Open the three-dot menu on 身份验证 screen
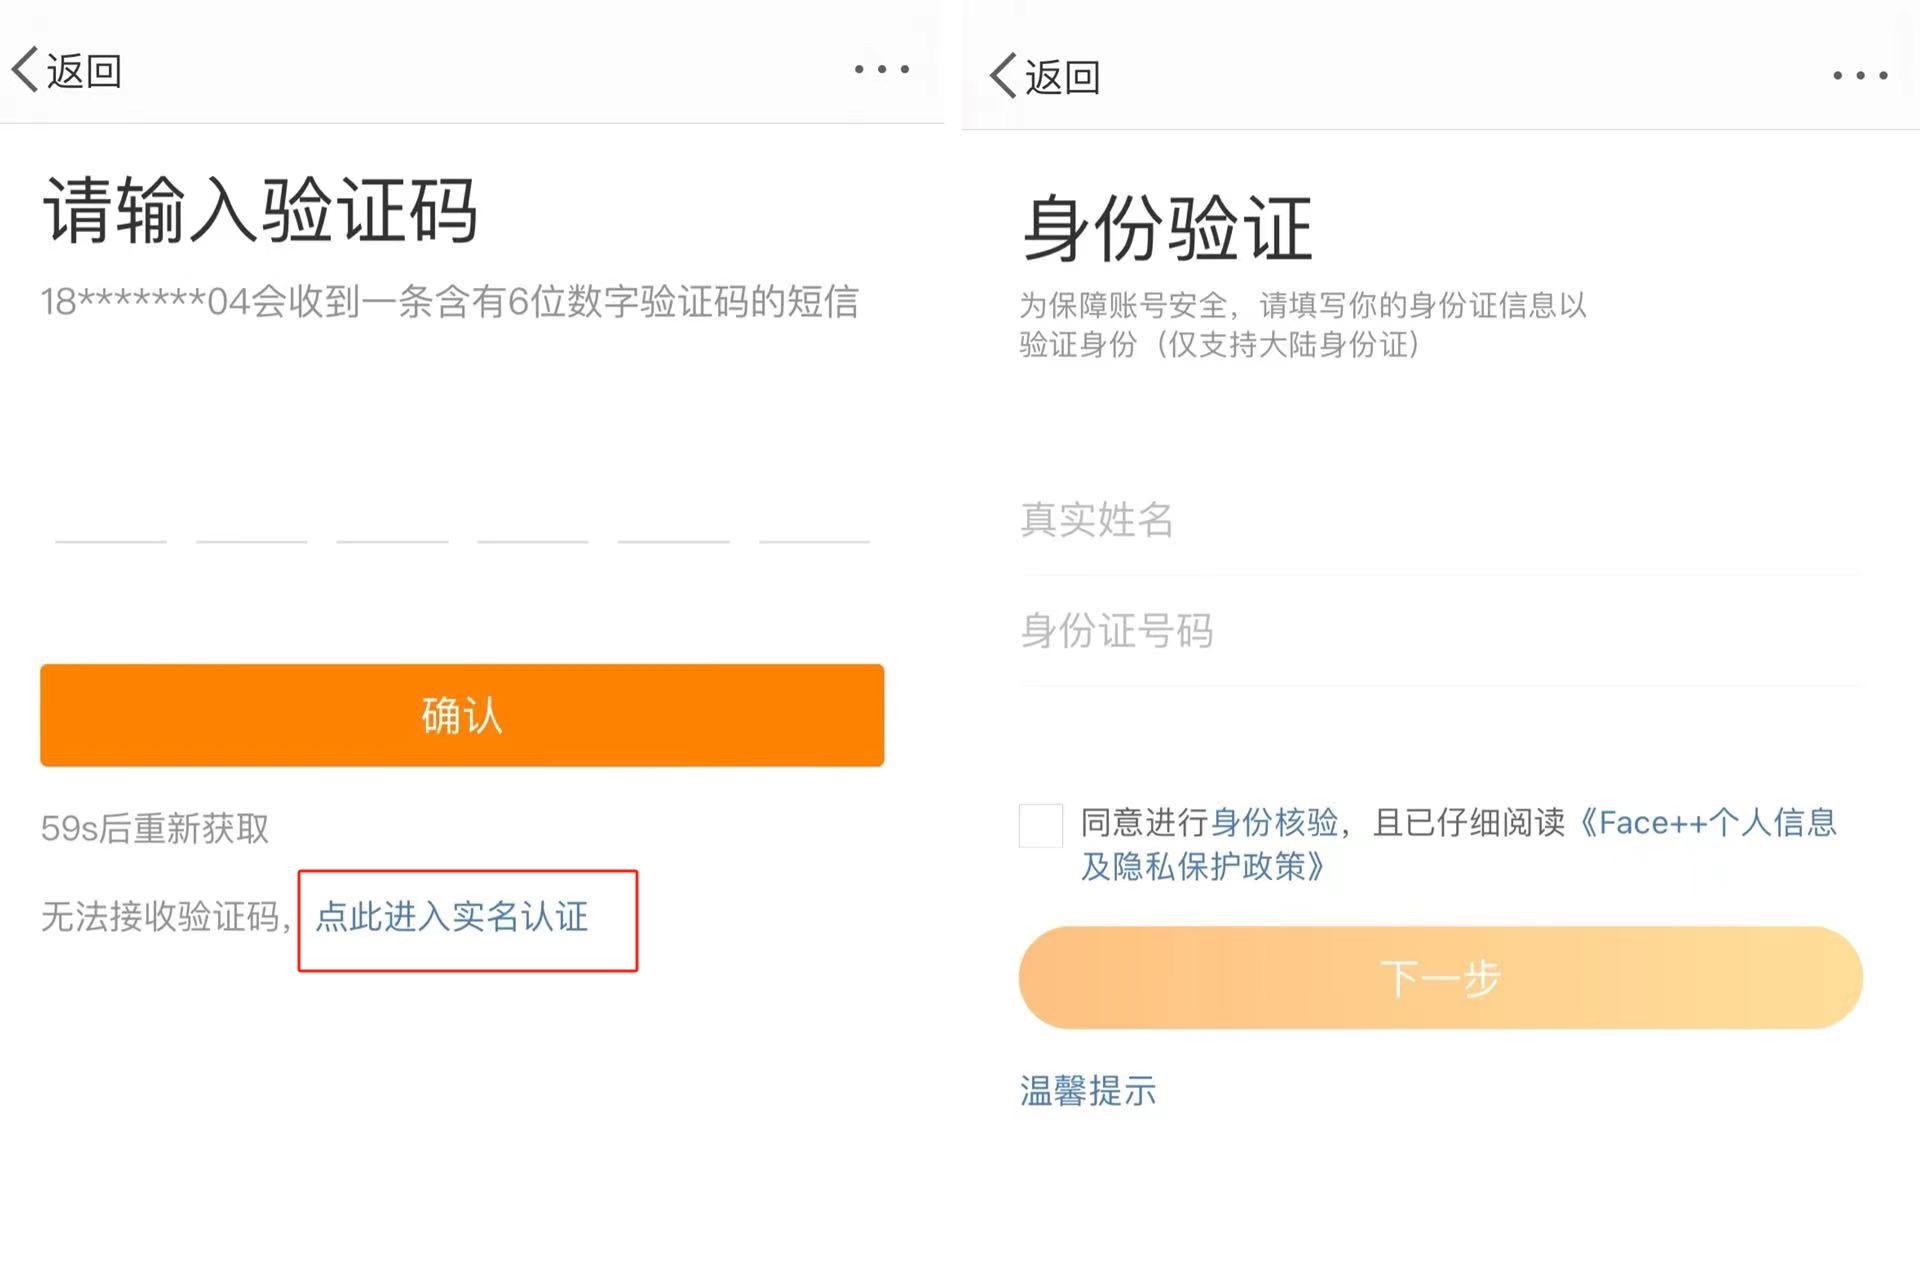The width and height of the screenshot is (1920, 1280). pos(1860,75)
